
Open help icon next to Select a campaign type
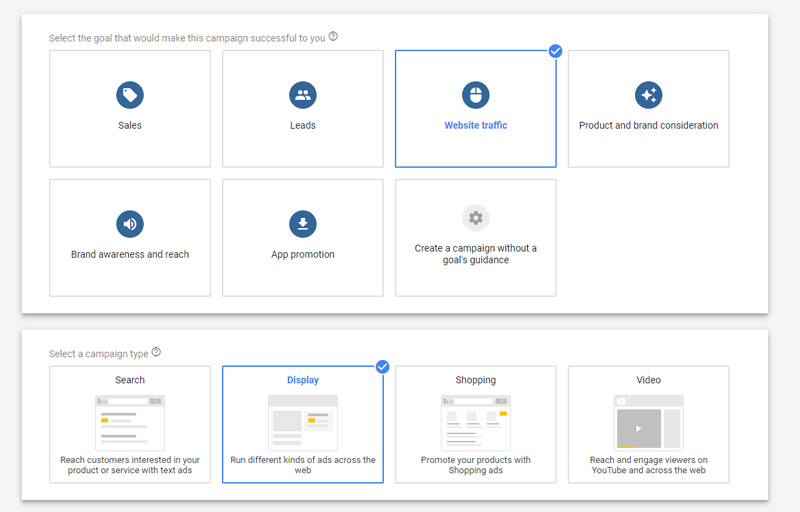pyautogui.click(x=156, y=352)
